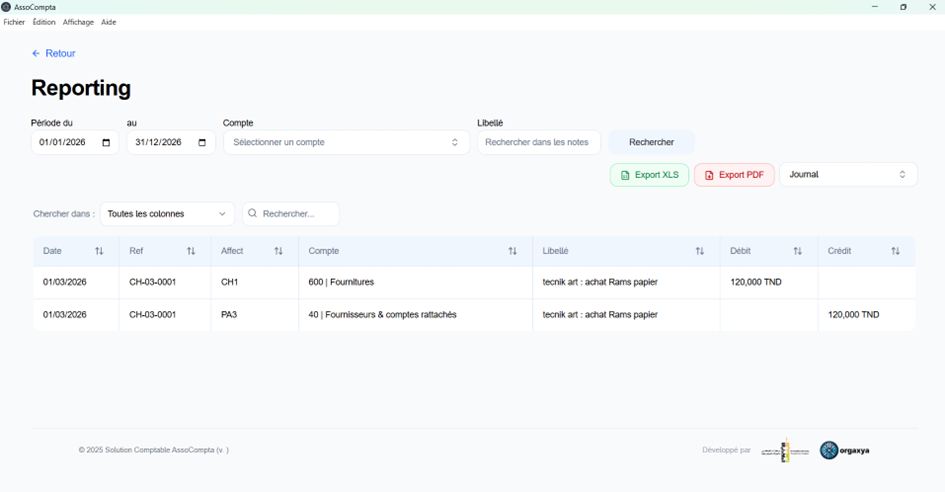Go back using the Retour link
The height and width of the screenshot is (492, 945).
(x=54, y=54)
